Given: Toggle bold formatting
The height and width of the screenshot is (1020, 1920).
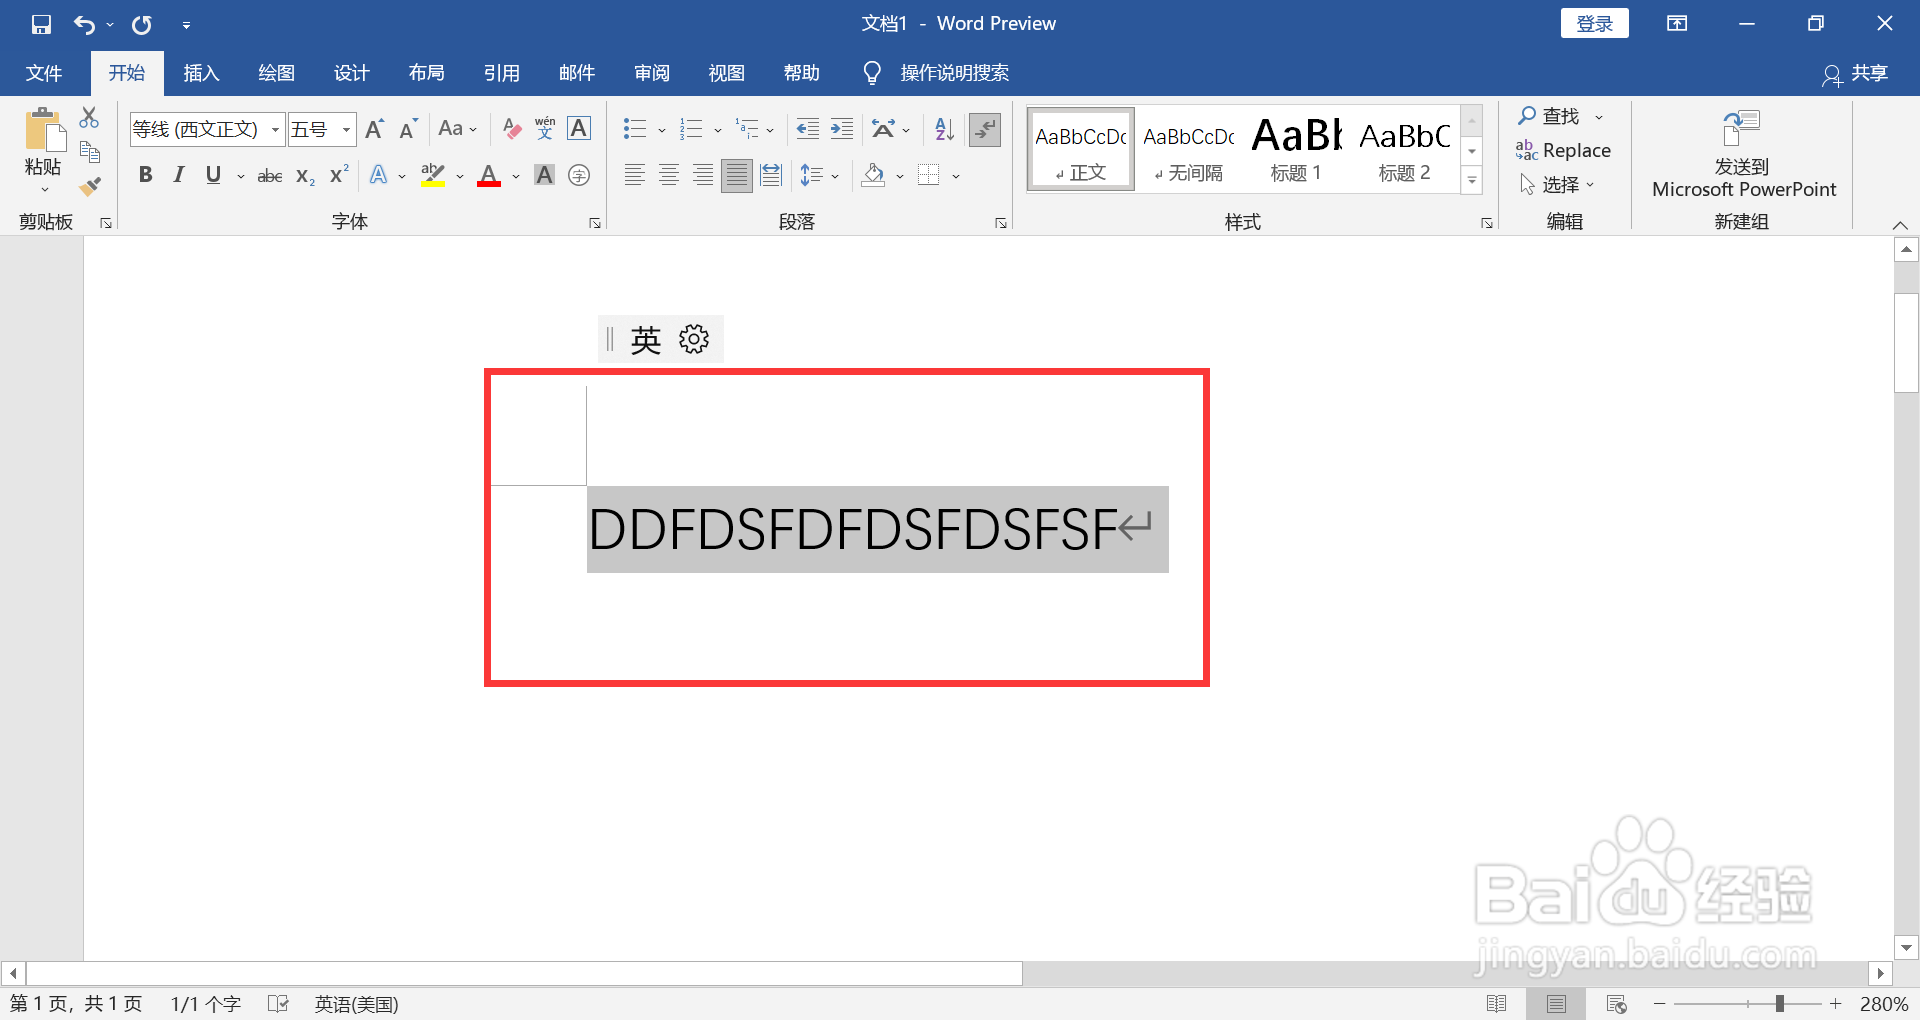Looking at the screenshot, I should [146, 176].
